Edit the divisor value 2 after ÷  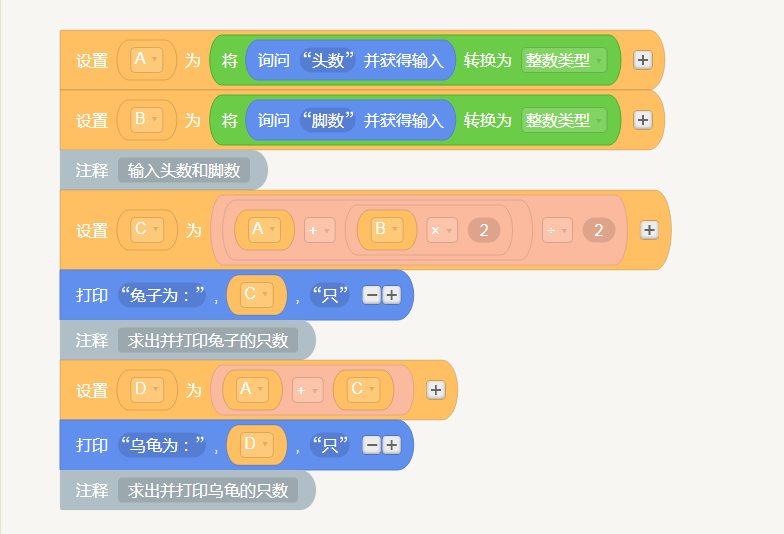click(x=598, y=230)
